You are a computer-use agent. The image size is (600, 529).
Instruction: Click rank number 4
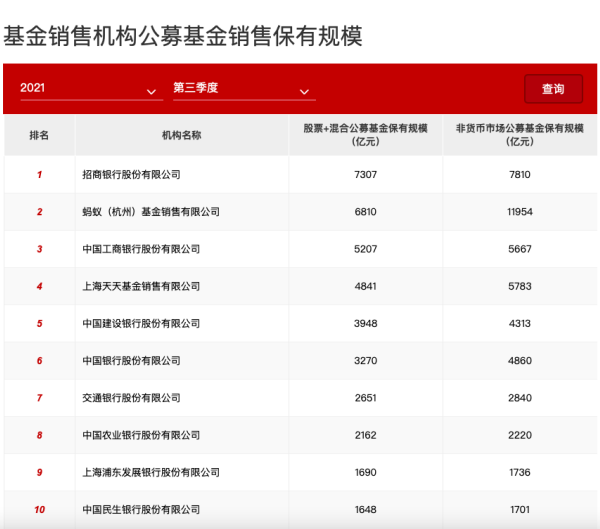[39, 286]
